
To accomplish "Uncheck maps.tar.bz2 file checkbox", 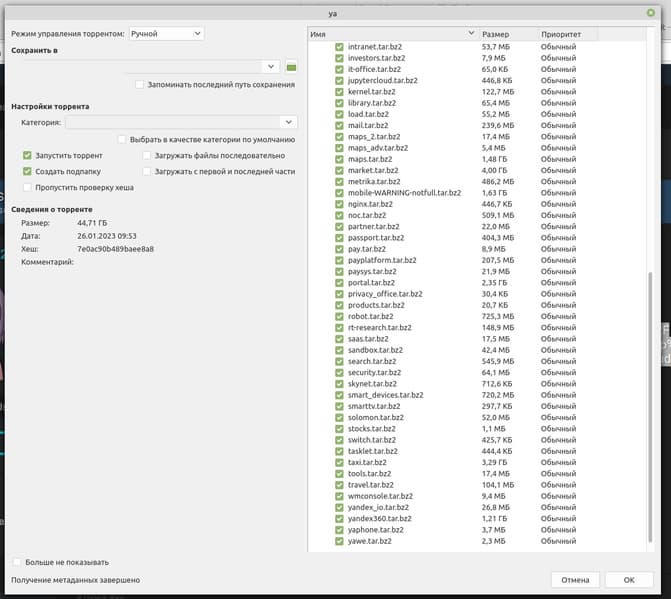I will click(x=339, y=159).
